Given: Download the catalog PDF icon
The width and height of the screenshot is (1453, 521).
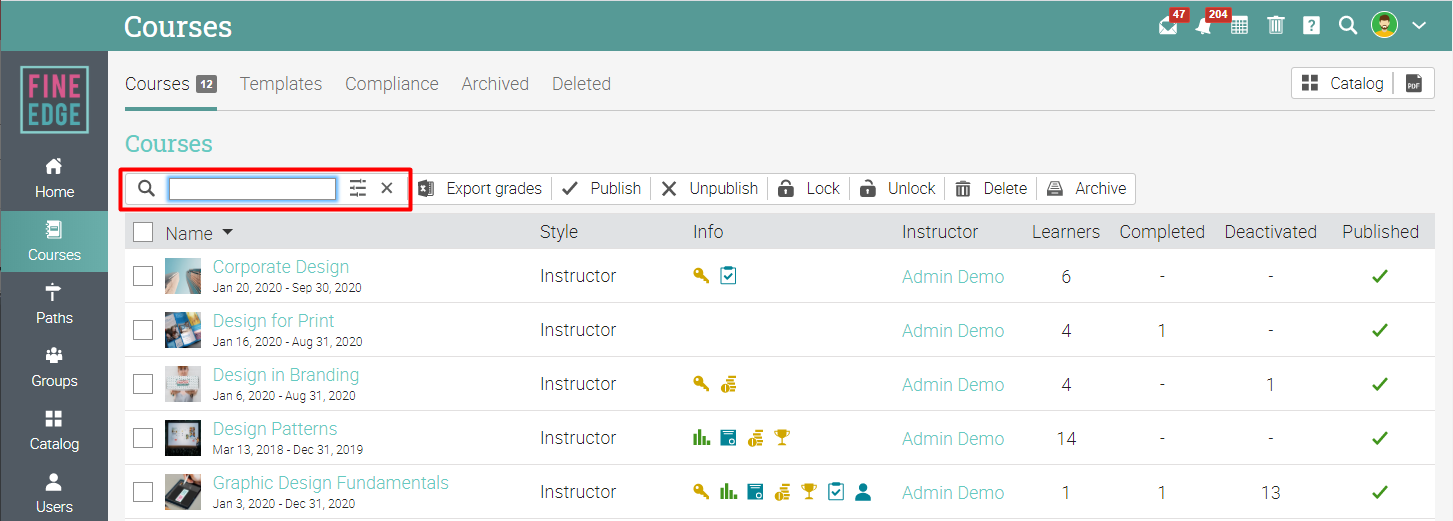Looking at the screenshot, I should (x=1413, y=84).
